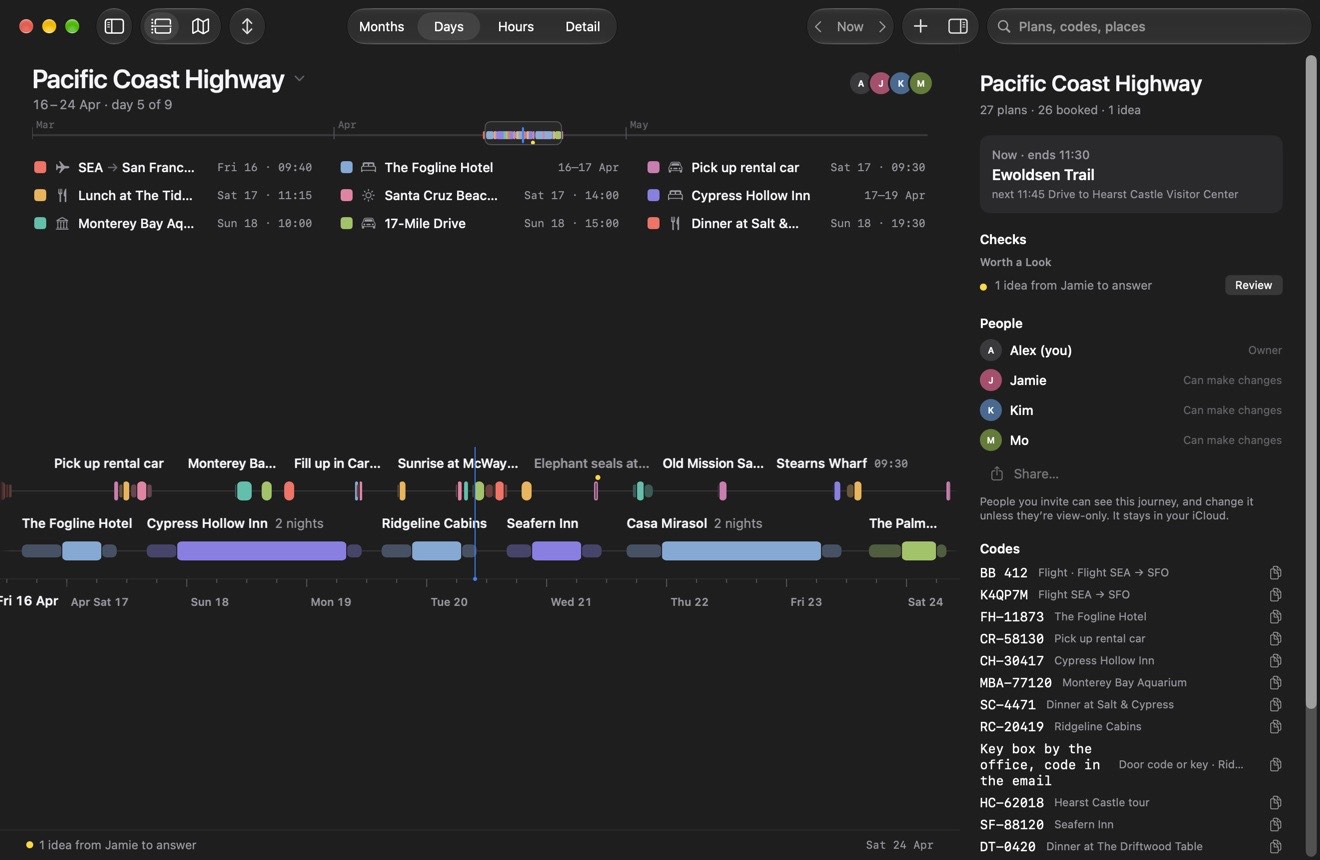Image resolution: width=1320 pixels, height=860 pixels.
Task: Click the vertical expand arrows toolbar icon
Action: click(247, 26)
